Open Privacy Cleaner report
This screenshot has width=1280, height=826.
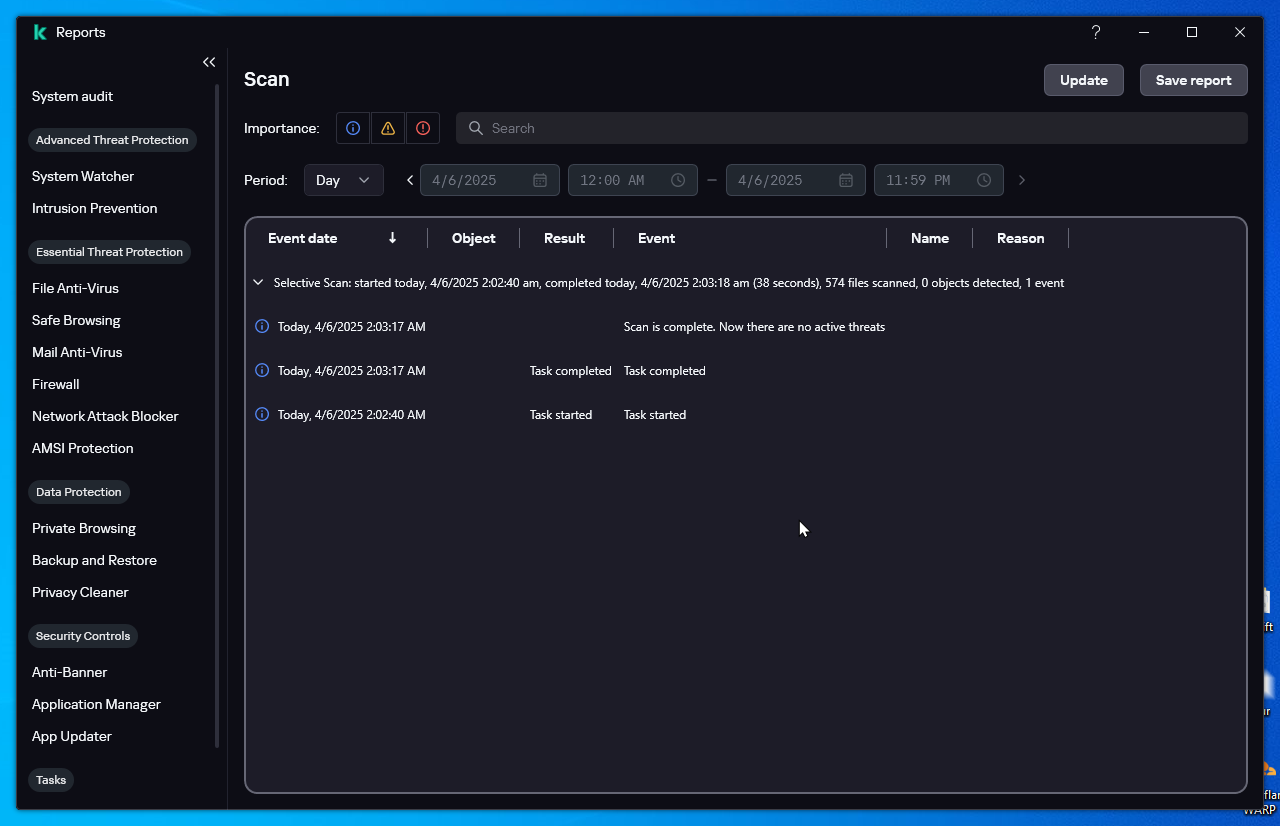tap(80, 592)
